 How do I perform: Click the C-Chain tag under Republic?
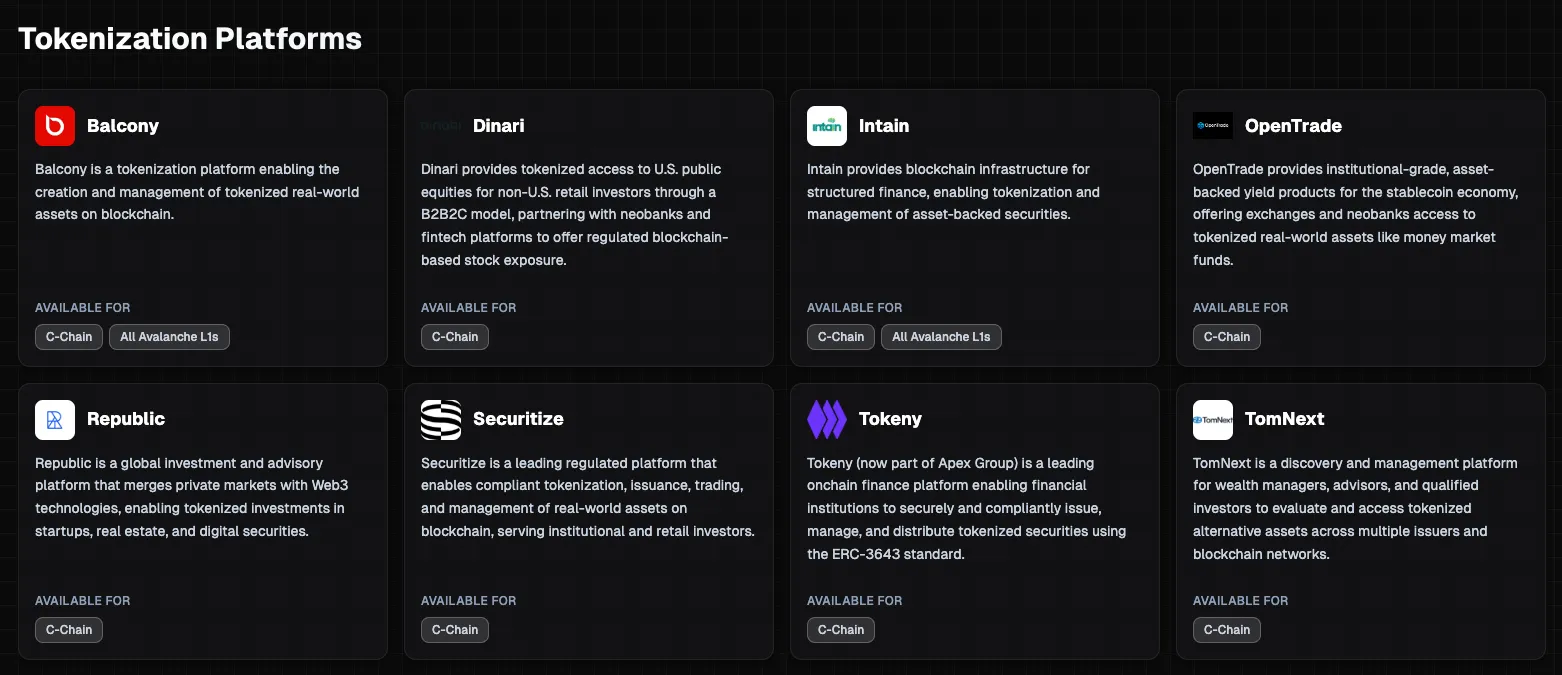tap(68, 630)
